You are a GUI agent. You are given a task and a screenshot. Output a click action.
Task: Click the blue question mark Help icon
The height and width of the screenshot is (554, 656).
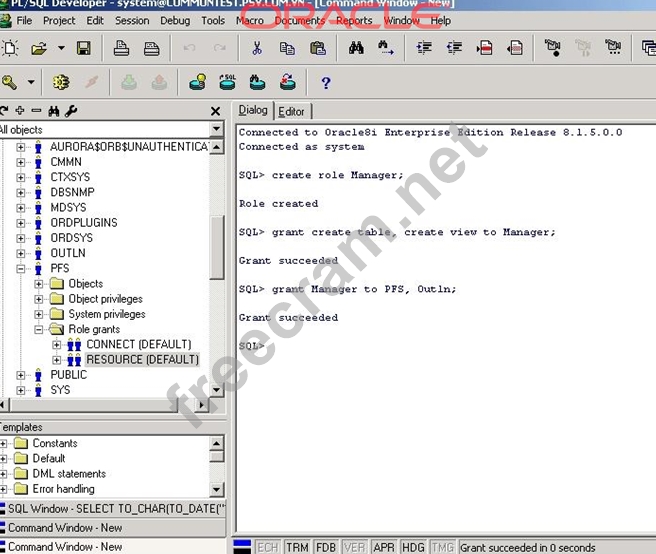pyautogui.click(x=325, y=83)
